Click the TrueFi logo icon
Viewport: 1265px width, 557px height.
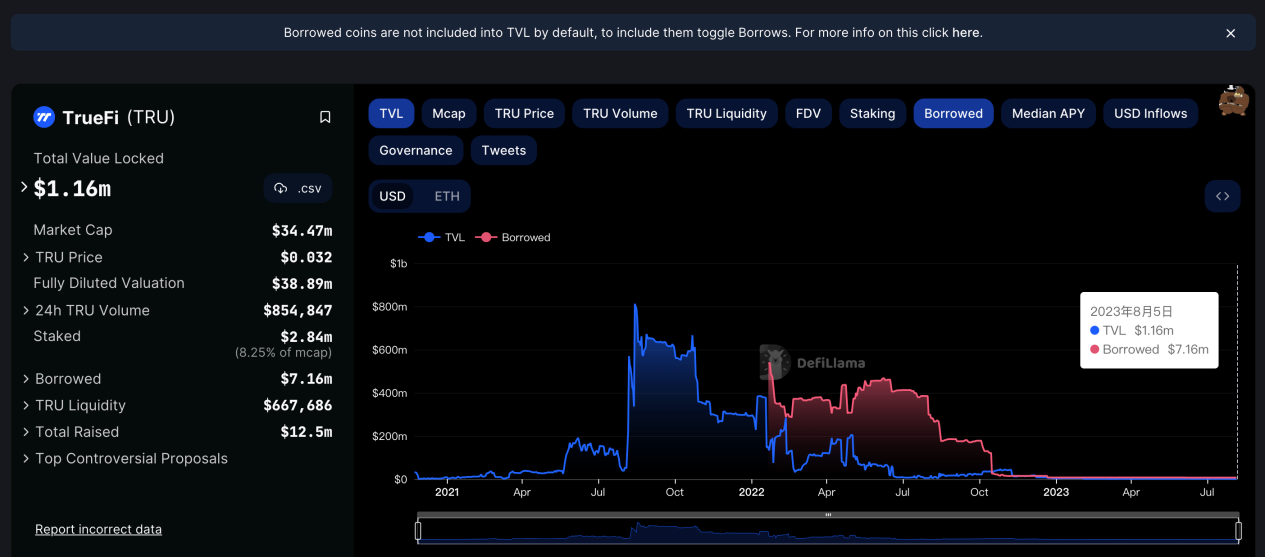click(44, 118)
